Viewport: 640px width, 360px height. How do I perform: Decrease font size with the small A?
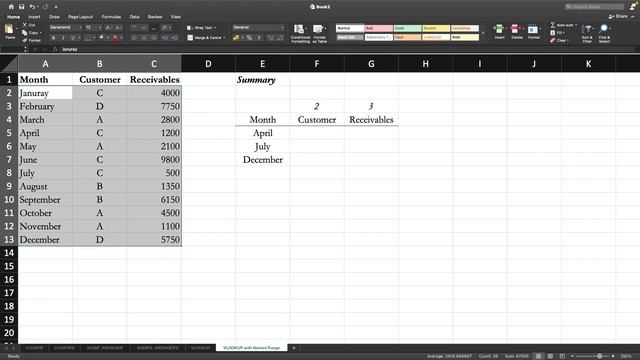(118, 27)
